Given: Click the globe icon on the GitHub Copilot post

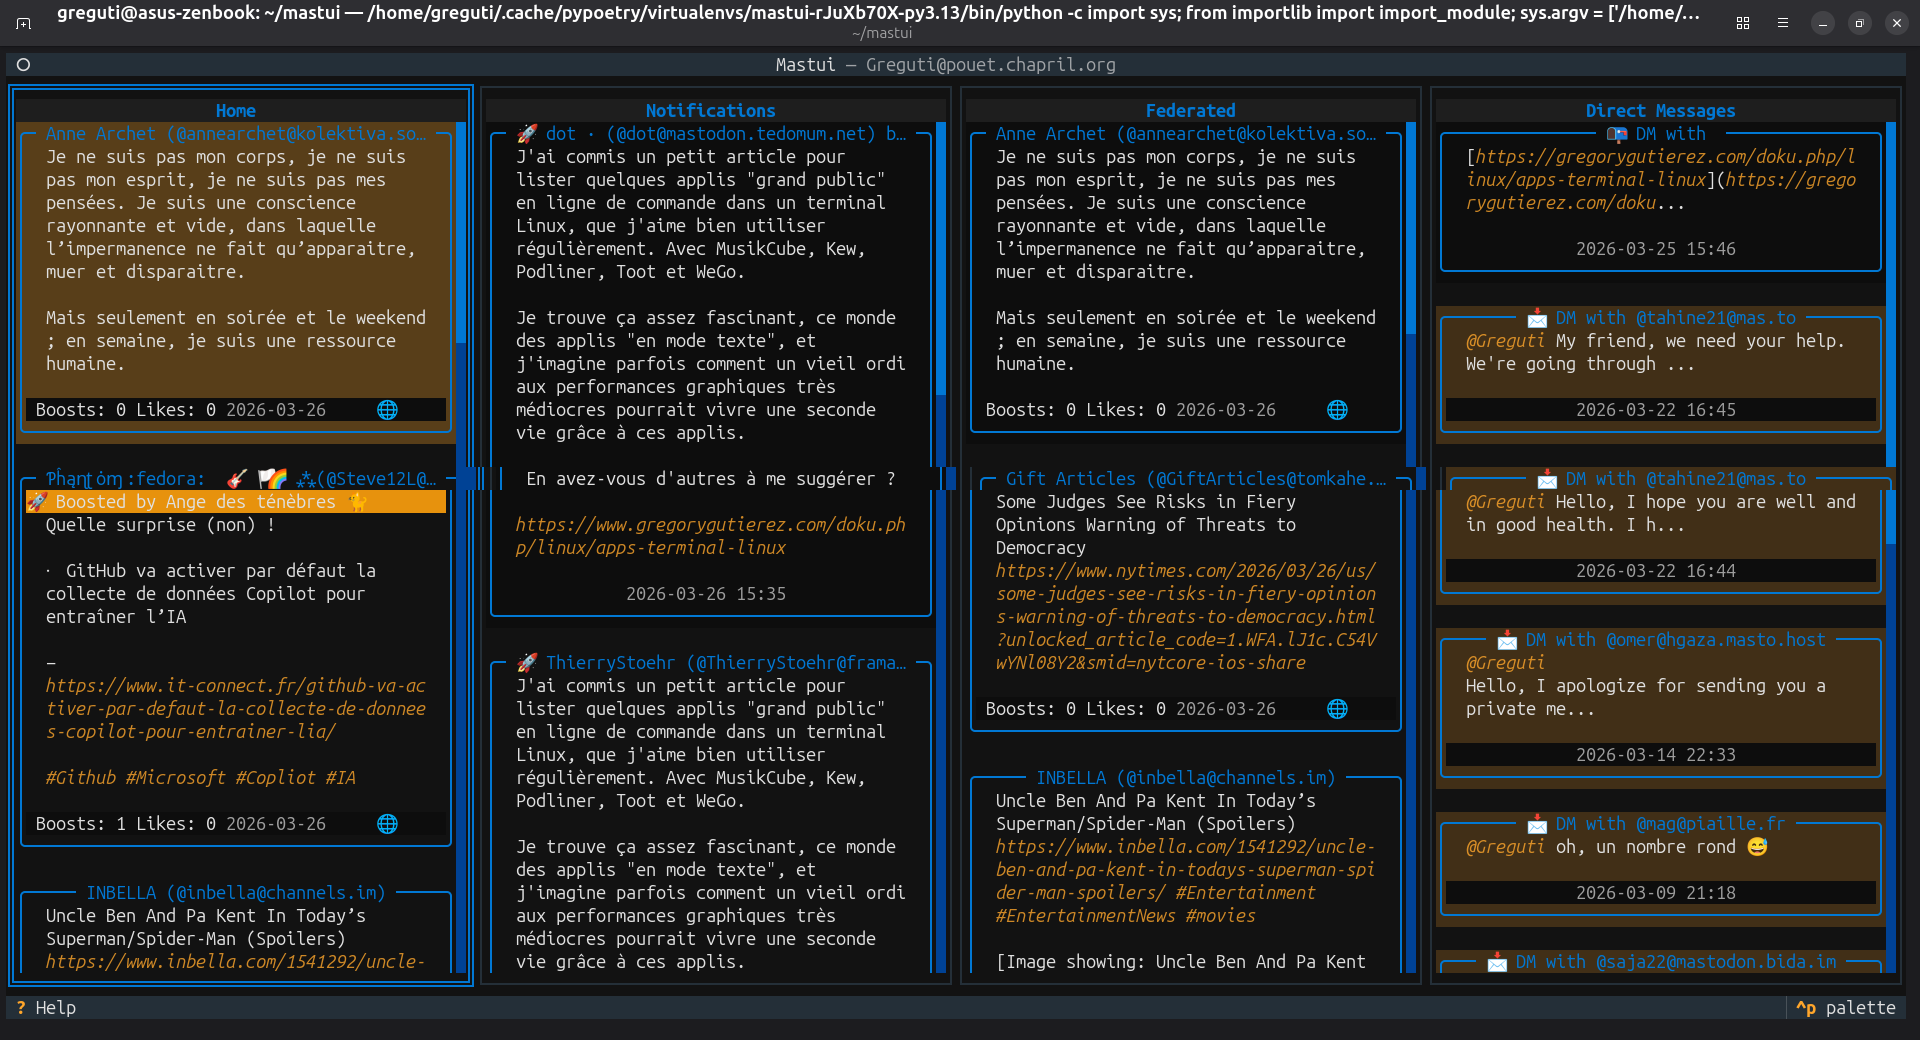Looking at the screenshot, I should [387, 824].
